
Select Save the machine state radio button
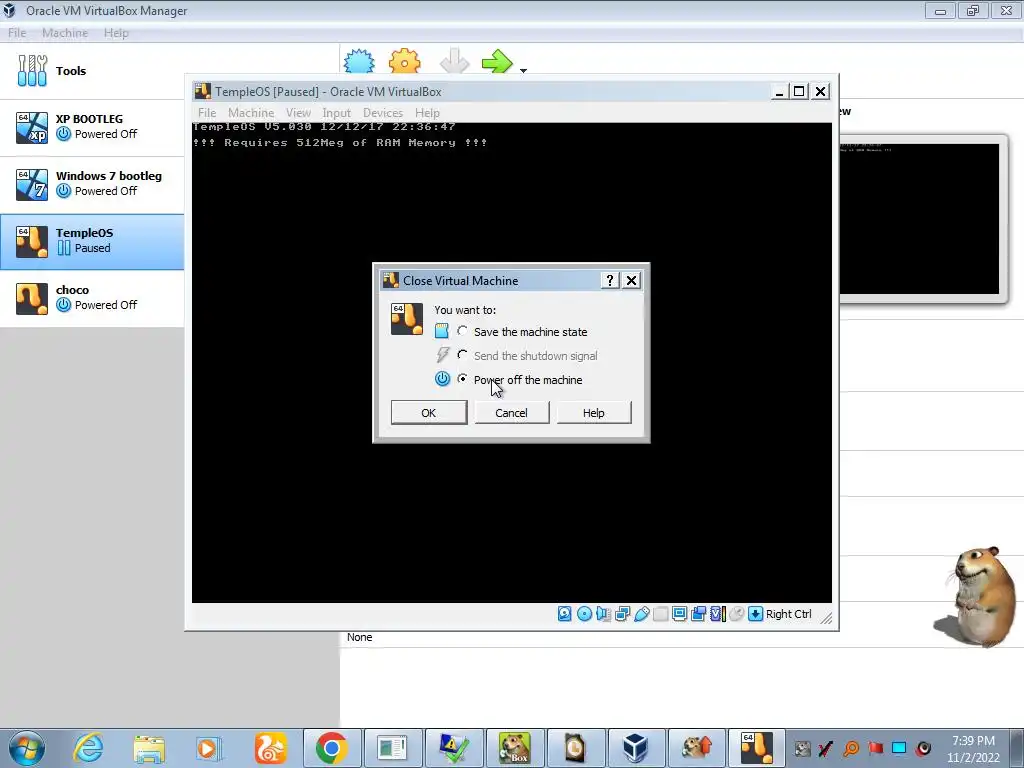point(462,331)
